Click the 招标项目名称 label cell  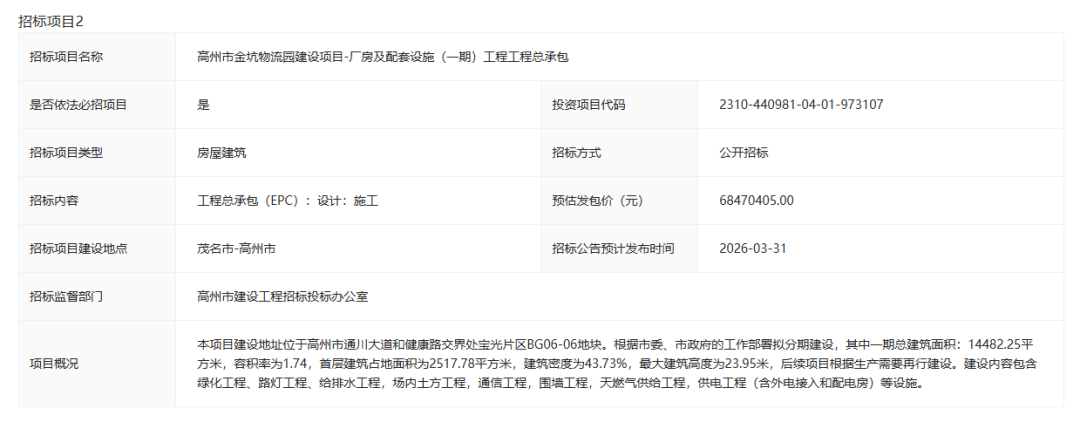[x=66, y=57]
